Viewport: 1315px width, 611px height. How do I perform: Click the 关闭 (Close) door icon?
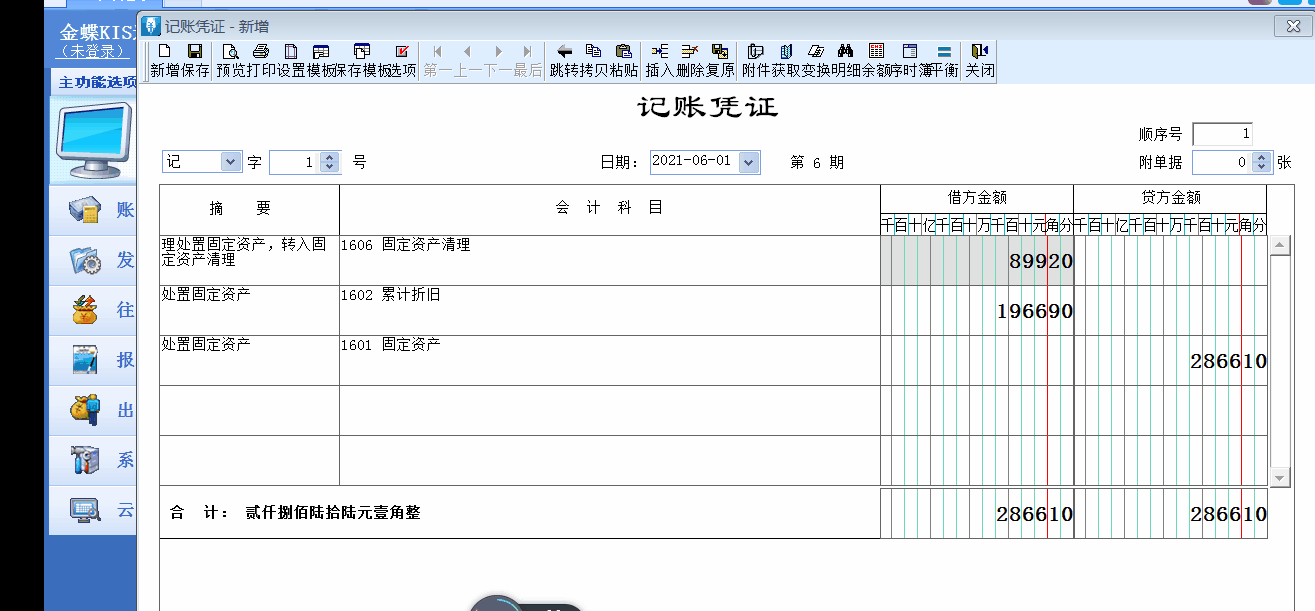click(x=979, y=51)
